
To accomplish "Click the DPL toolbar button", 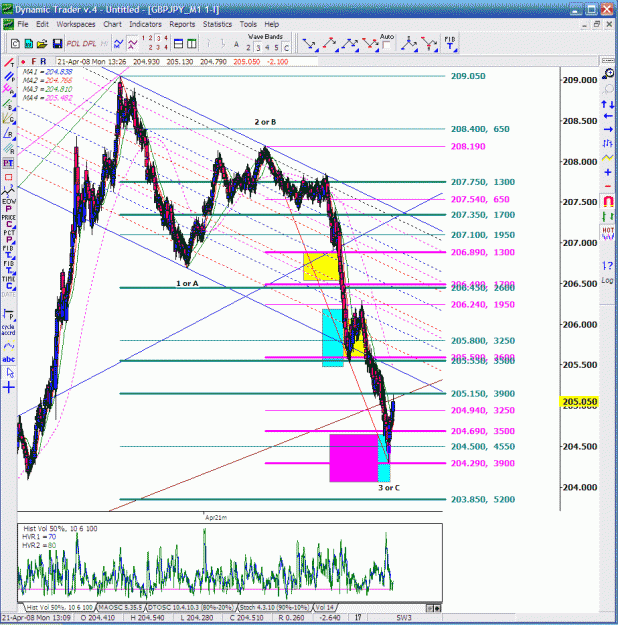I will (x=89, y=44).
